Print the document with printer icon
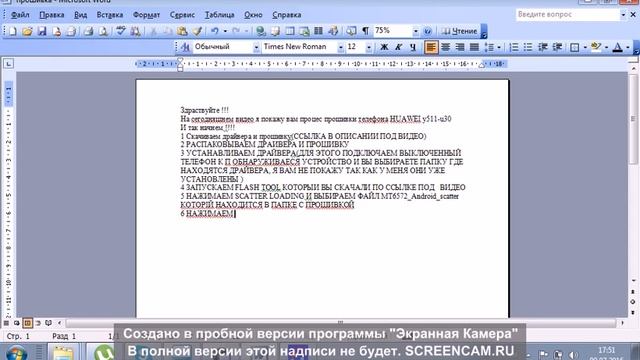Image resolution: width=640 pixels, height=360 pixels. pos(88,31)
